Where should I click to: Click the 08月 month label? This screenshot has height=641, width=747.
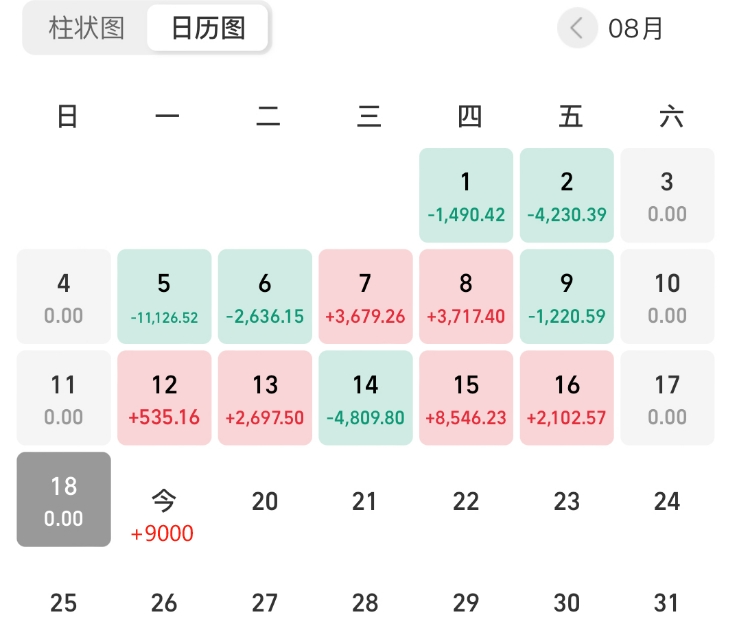coord(636,29)
